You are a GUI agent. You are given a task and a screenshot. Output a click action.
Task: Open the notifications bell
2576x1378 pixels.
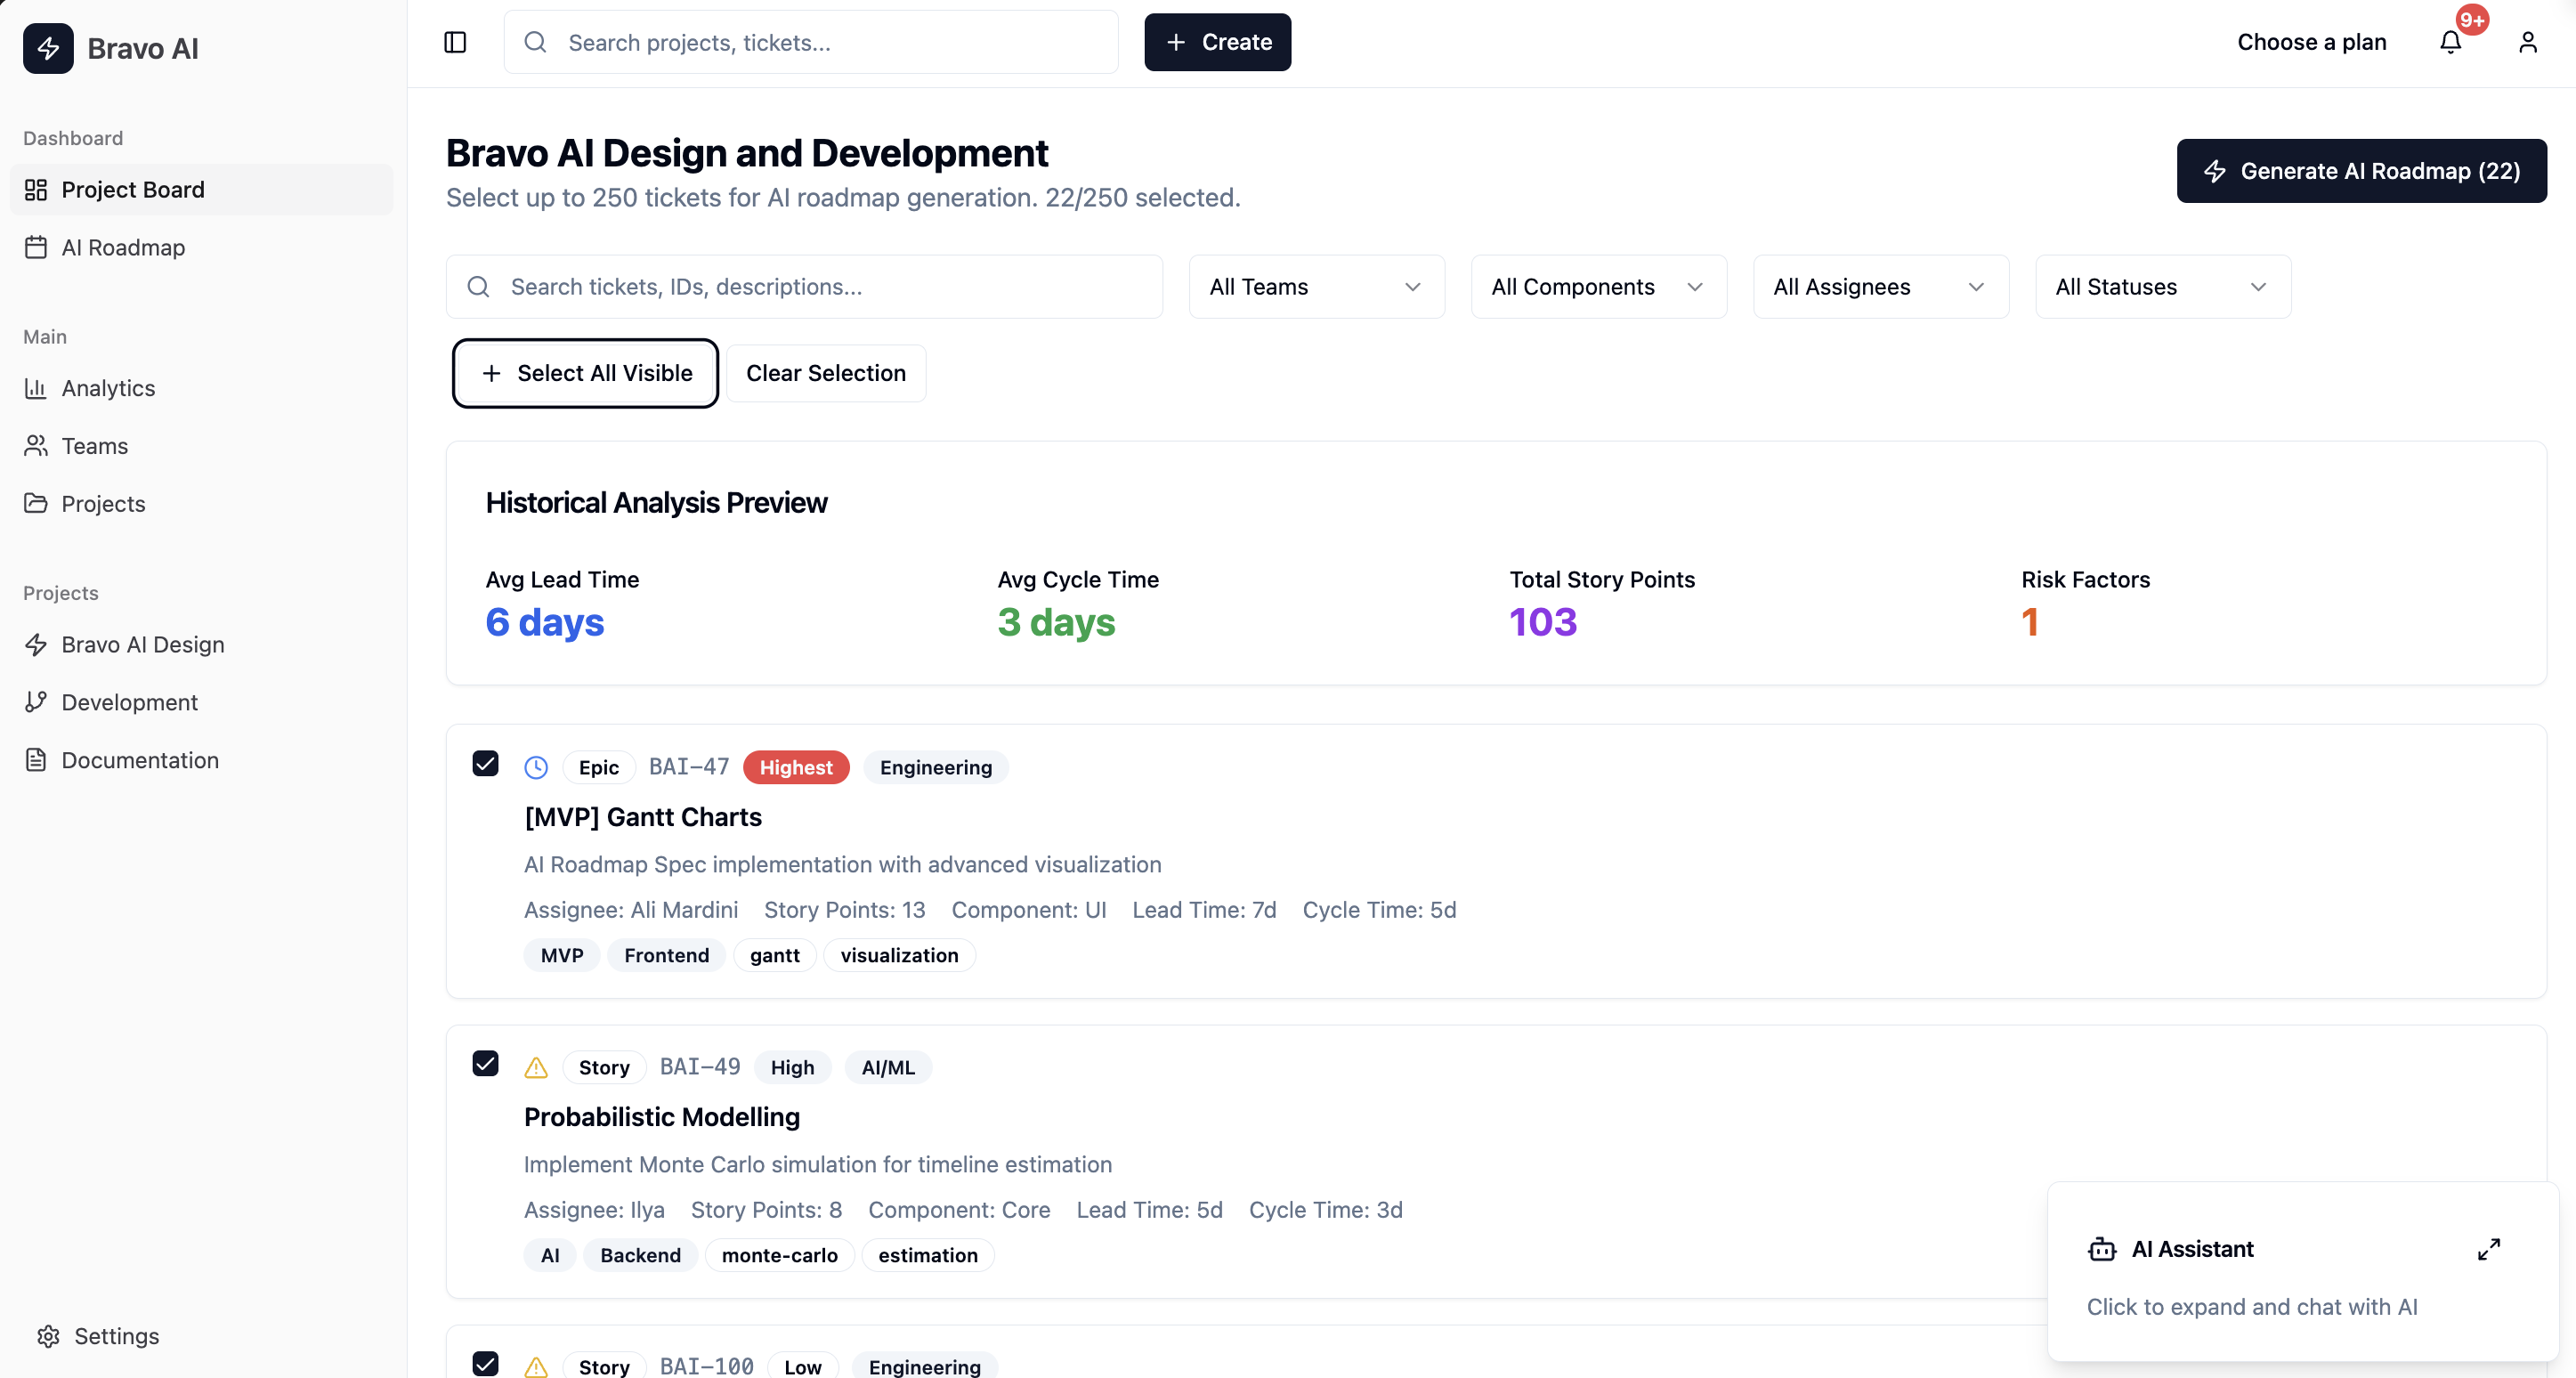[x=2450, y=42]
